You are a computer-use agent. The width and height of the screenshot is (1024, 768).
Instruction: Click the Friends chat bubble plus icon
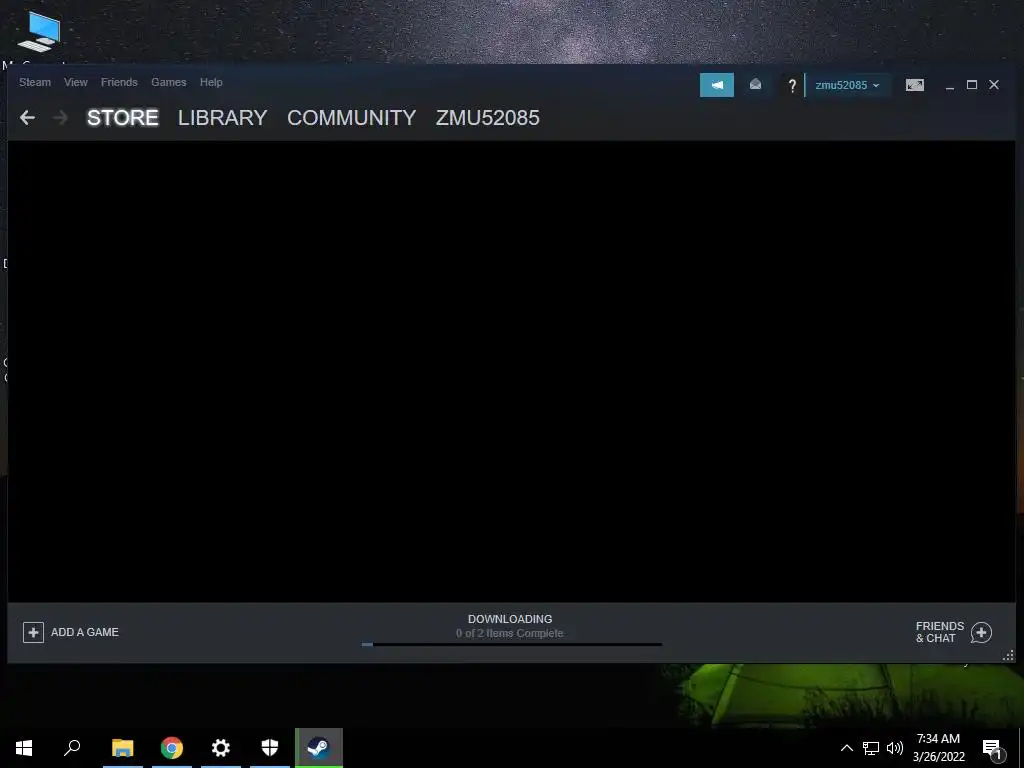(x=981, y=632)
